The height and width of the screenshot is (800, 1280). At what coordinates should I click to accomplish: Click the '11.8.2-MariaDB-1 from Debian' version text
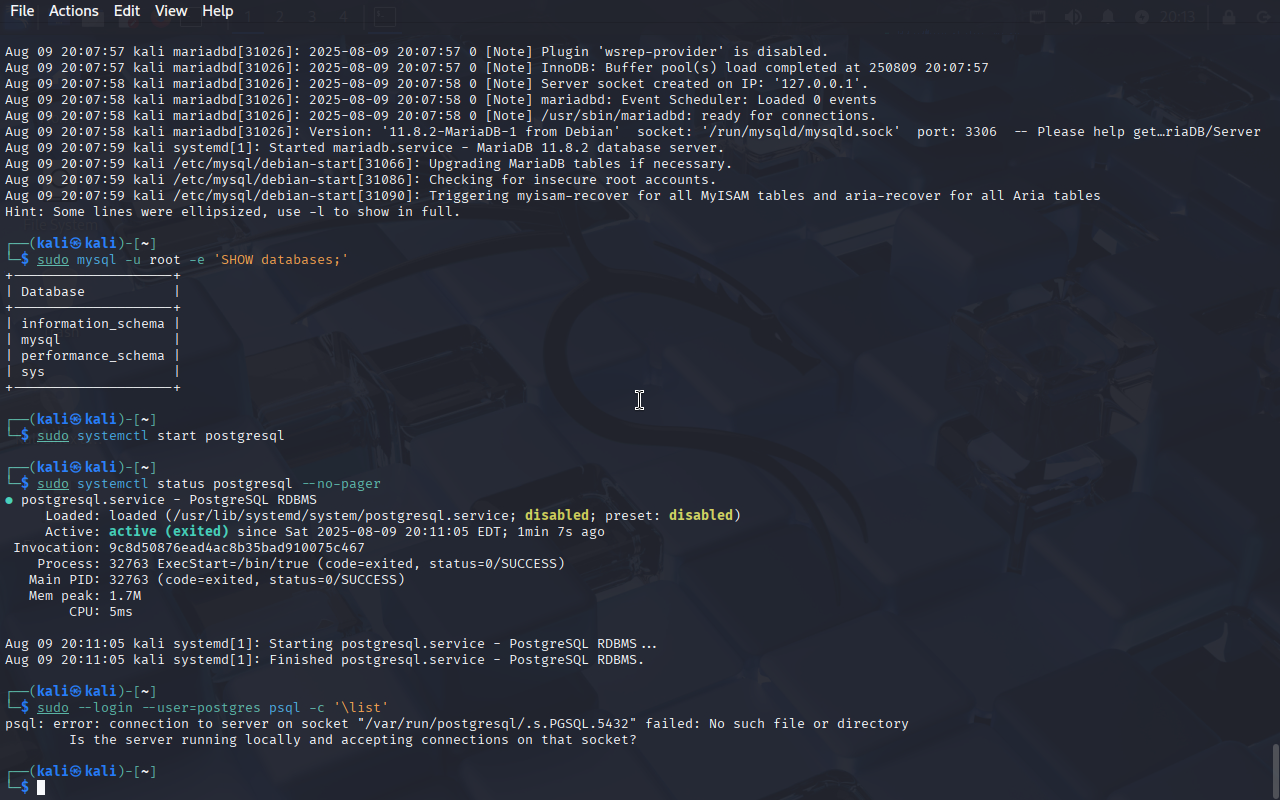[x=501, y=132]
